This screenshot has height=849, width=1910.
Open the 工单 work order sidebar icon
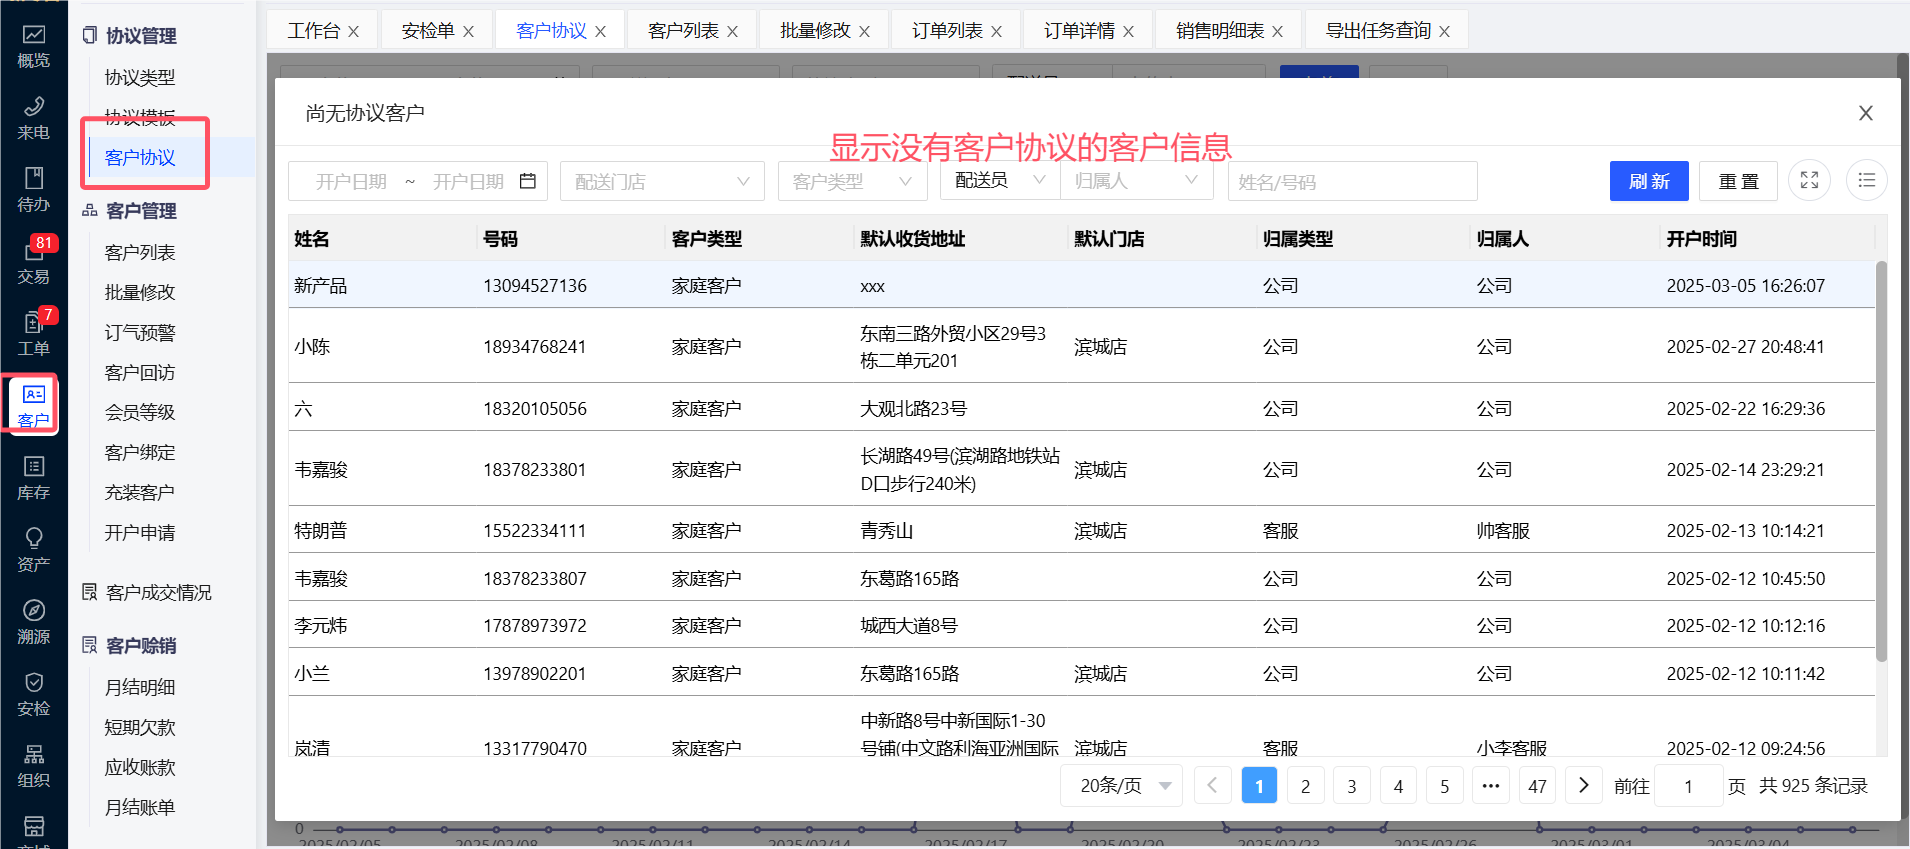coord(33,333)
